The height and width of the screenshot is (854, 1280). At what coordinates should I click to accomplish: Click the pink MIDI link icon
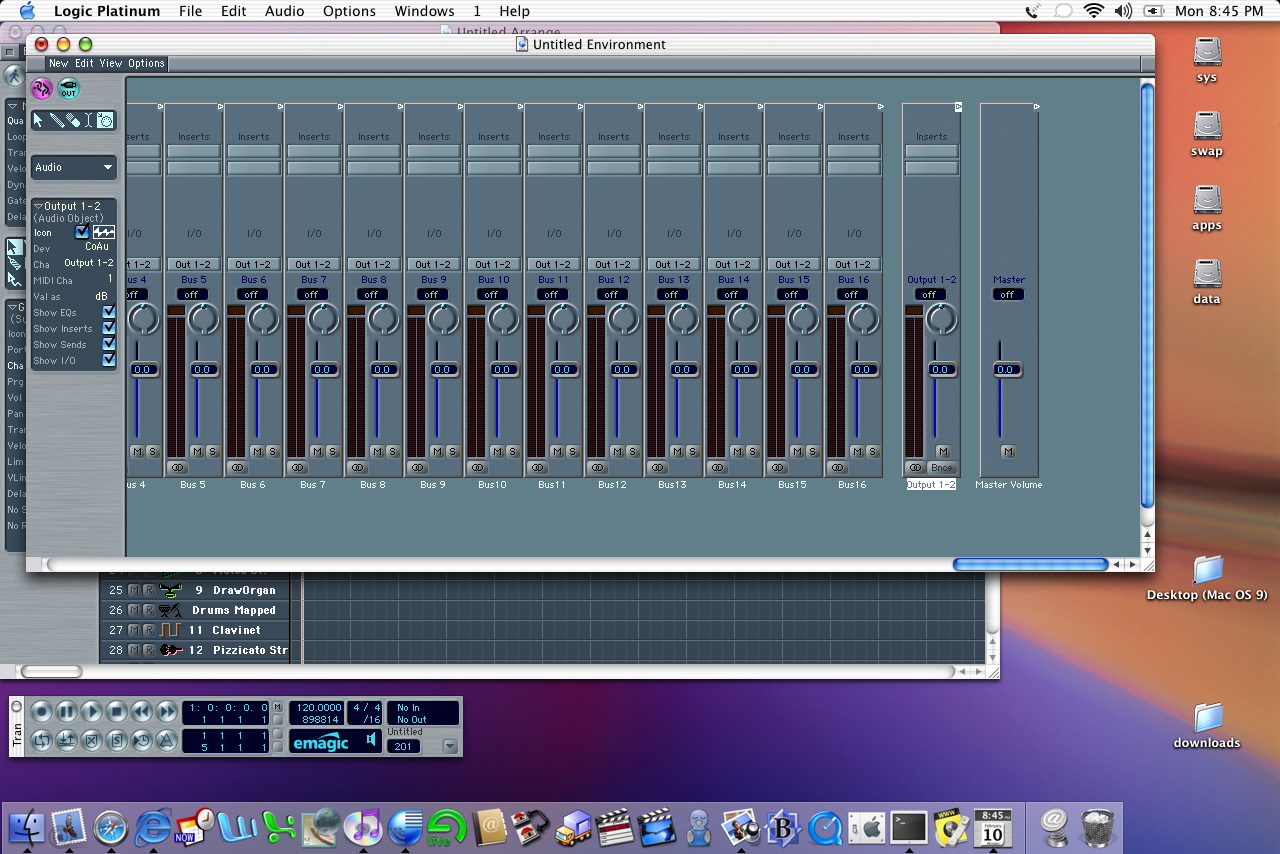coord(42,90)
